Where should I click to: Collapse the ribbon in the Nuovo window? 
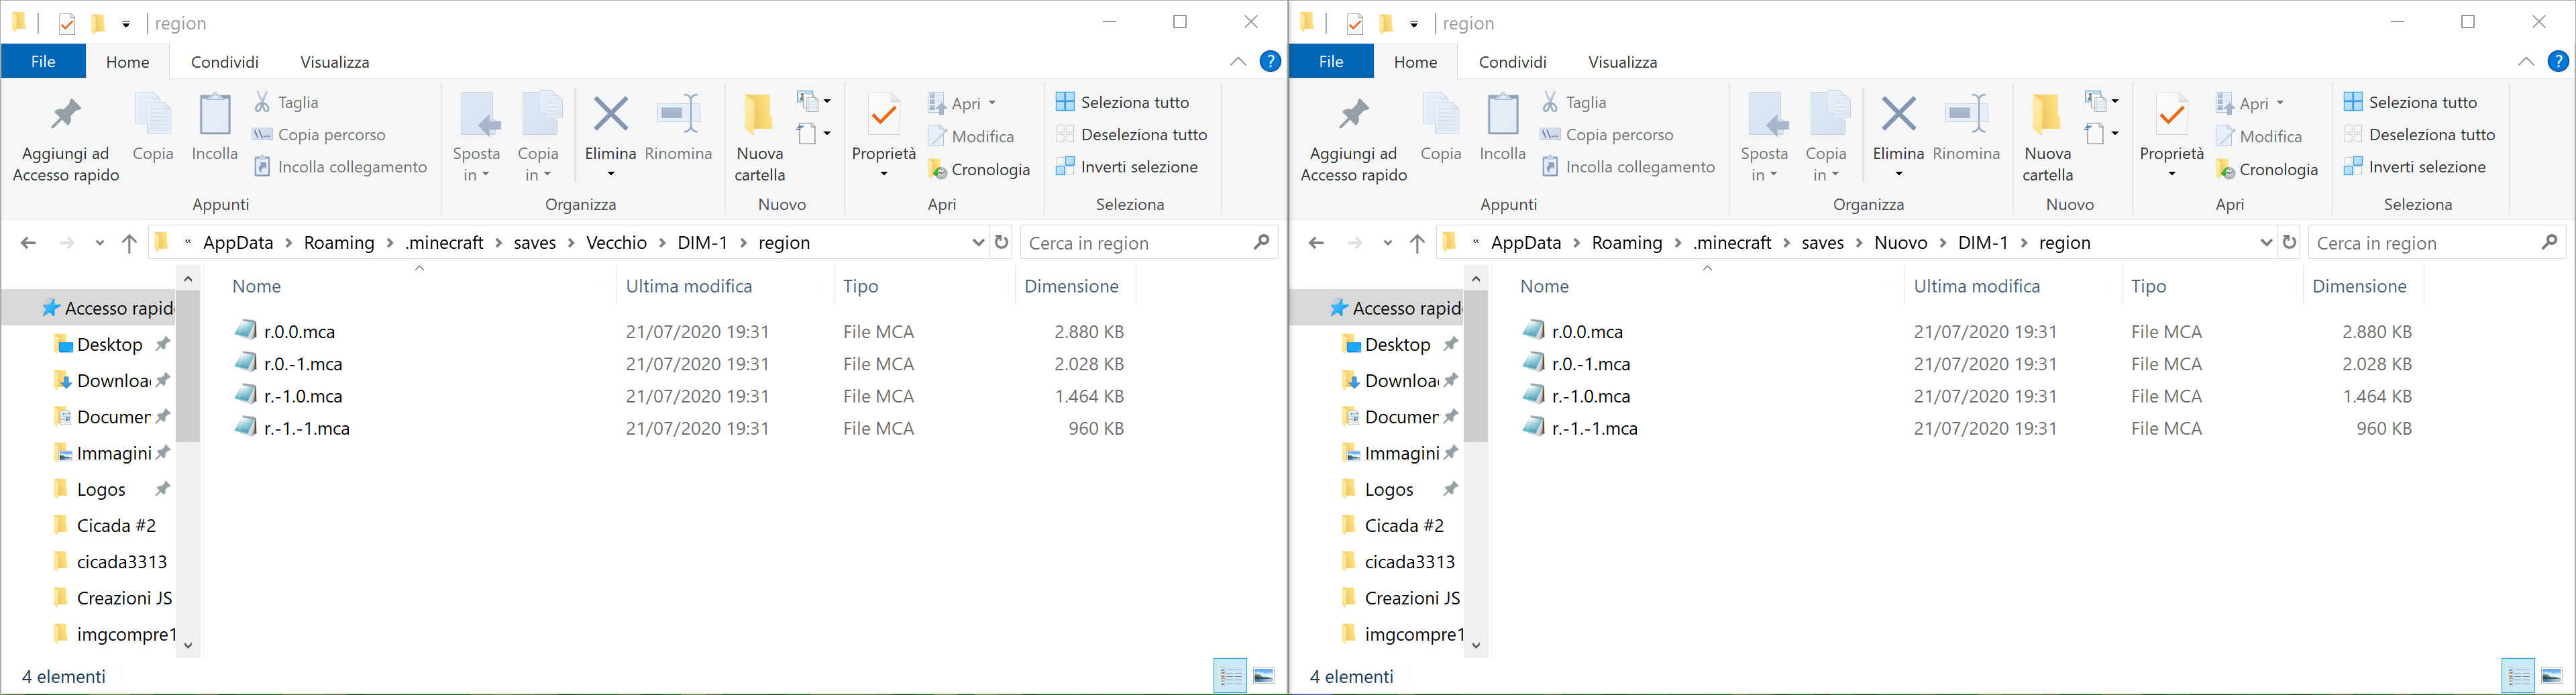pos(2526,61)
